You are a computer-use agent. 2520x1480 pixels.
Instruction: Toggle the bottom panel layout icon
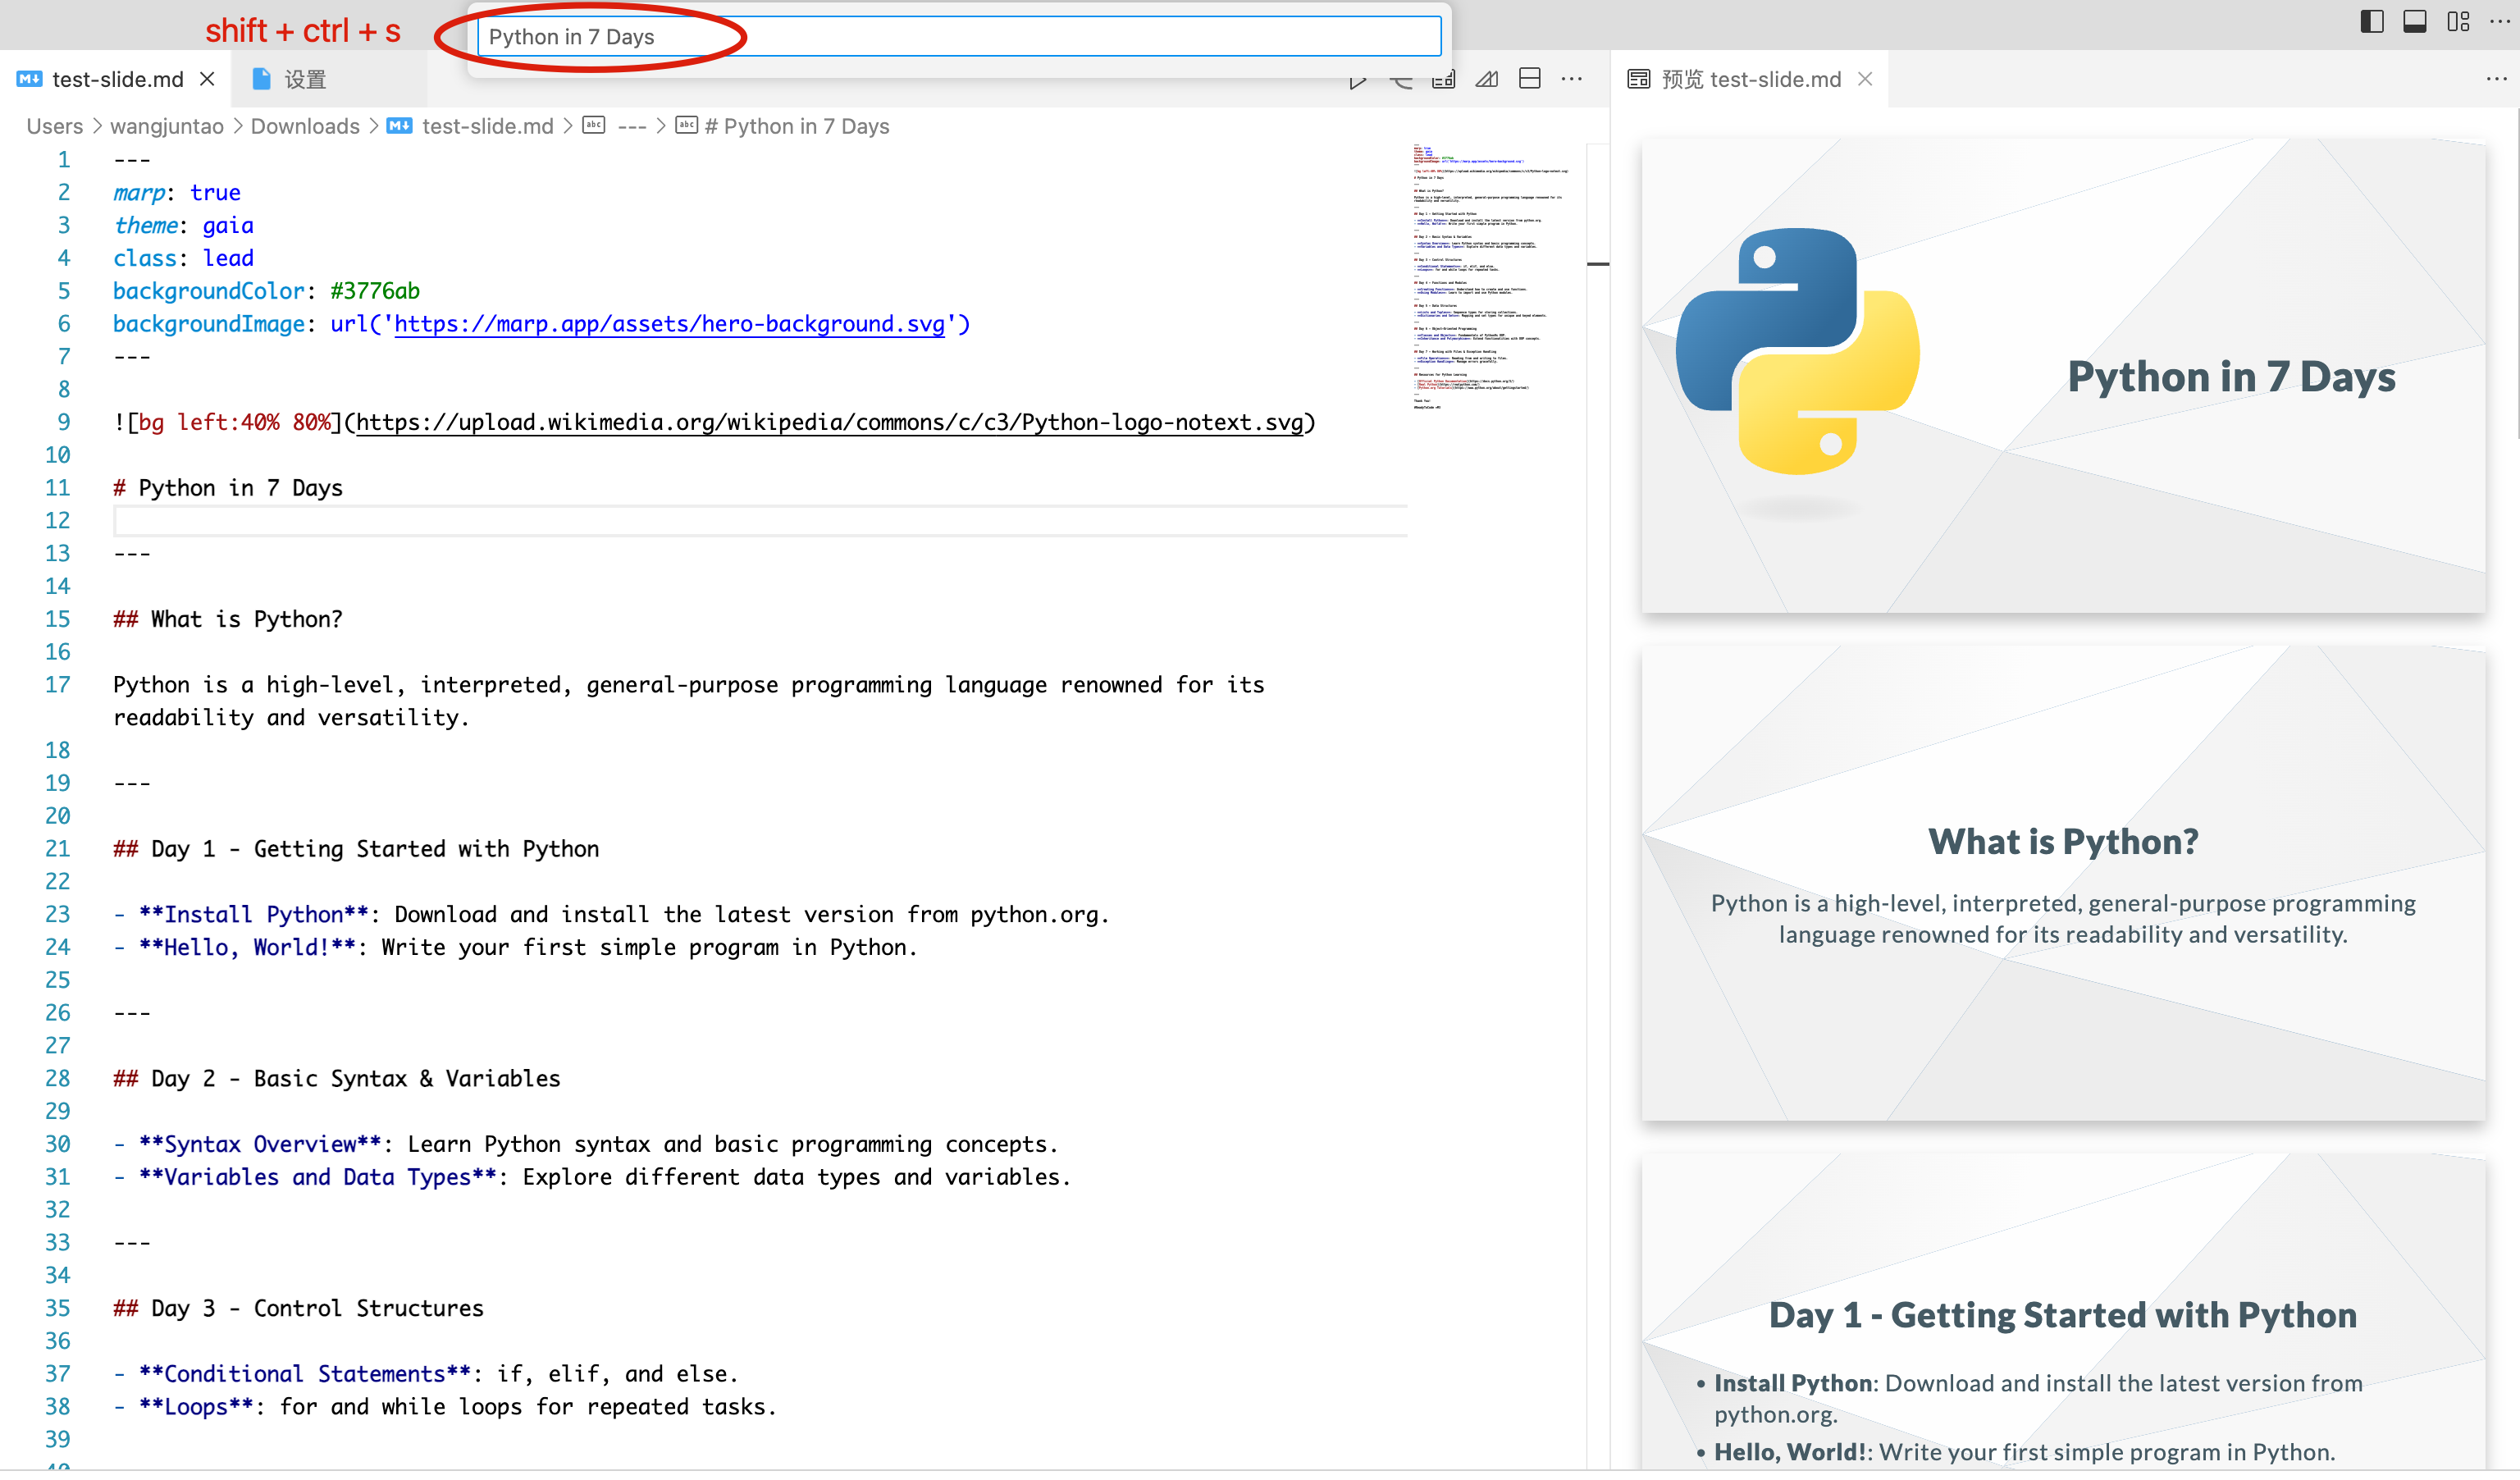[2414, 21]
